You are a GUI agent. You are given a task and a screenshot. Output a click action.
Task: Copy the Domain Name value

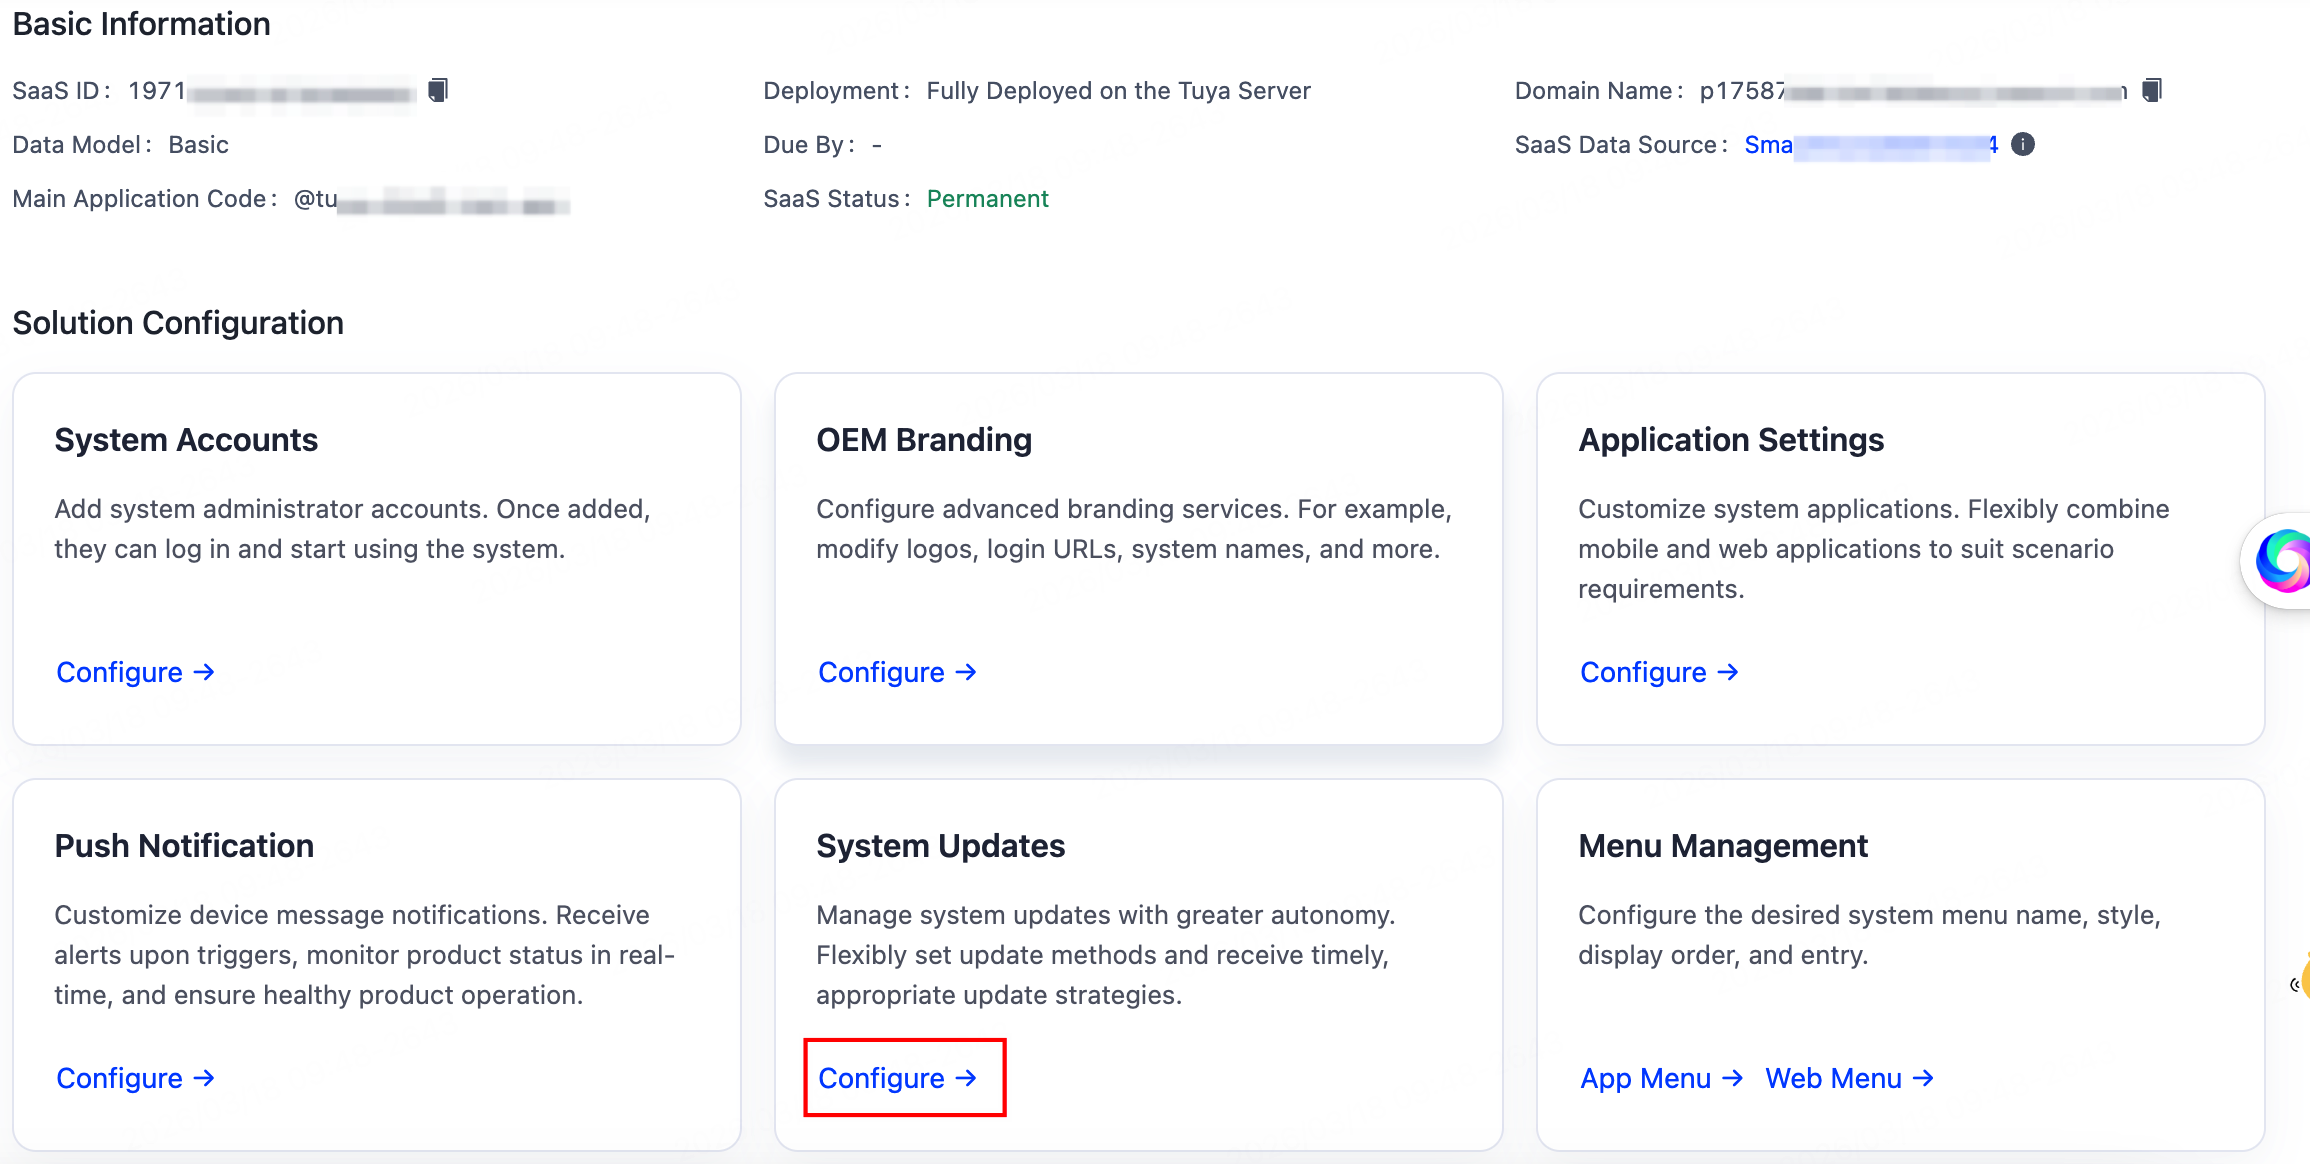click(2150, 89)
